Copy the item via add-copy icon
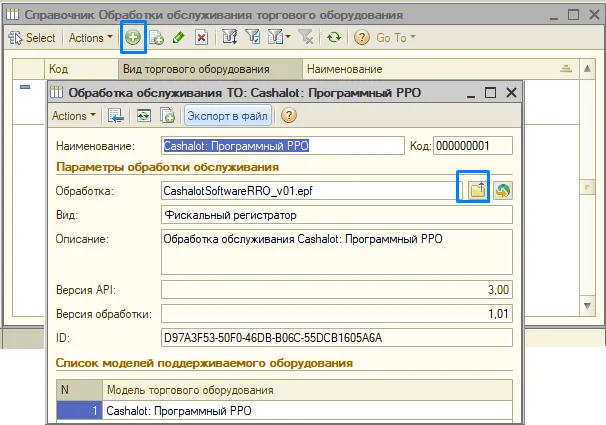Screen dimensions: 606x425 tap(157, 38)
